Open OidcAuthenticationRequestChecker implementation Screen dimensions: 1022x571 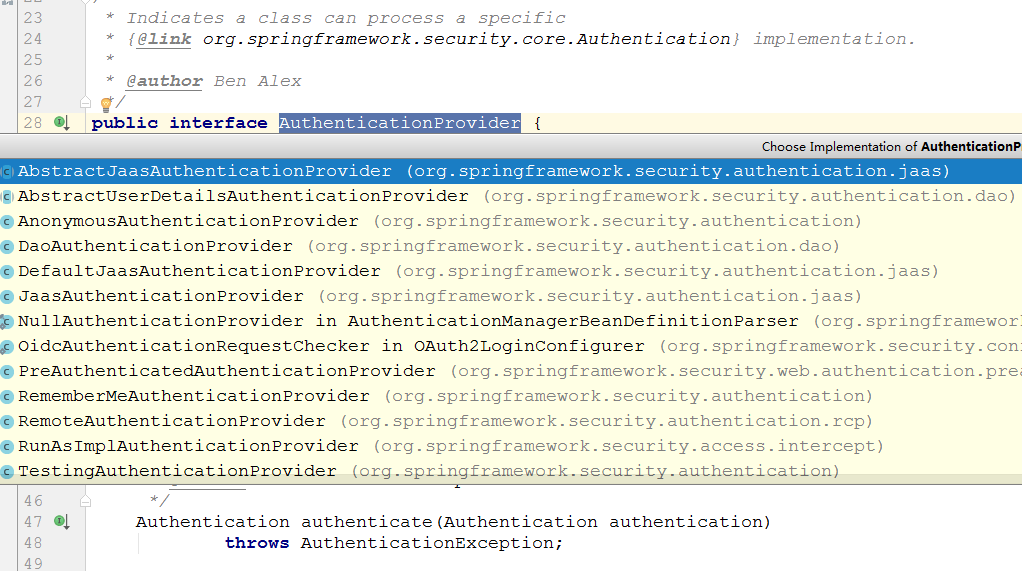[511, 346]
